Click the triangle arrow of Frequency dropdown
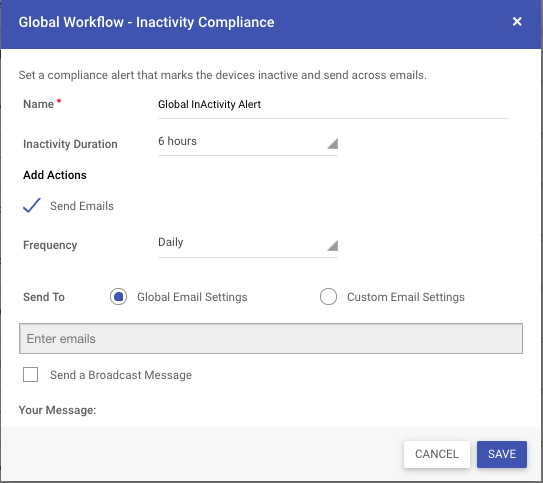The height and width of the screenshot is (483, 543). (332, 245)
